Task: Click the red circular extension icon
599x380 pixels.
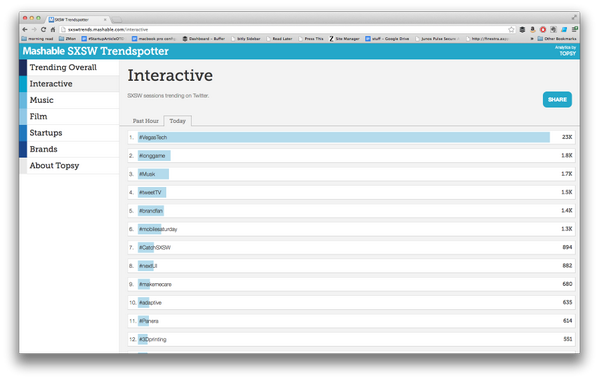Action: pyautogui.click(x=543, y=29)
